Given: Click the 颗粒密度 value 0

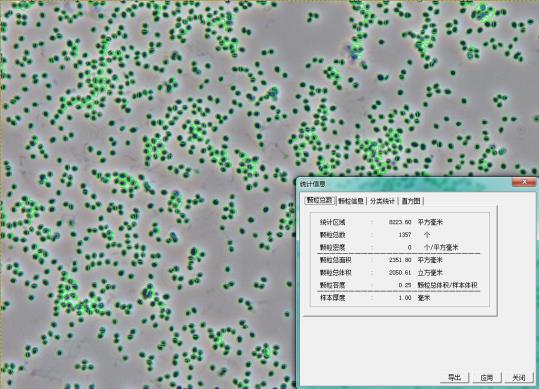Looking at the screenshot, I should (409, 247).
